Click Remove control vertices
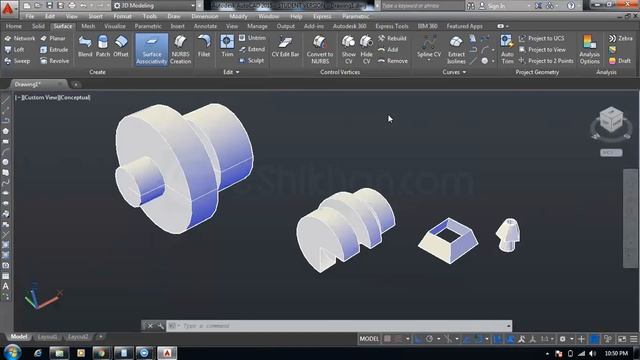640x360 pixels. (x=393, y=61)
